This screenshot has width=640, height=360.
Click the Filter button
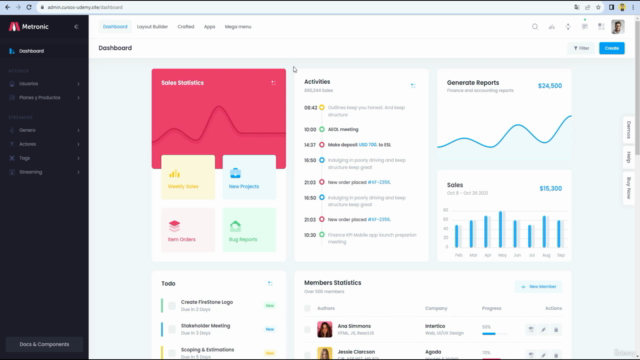click(582, 48)
